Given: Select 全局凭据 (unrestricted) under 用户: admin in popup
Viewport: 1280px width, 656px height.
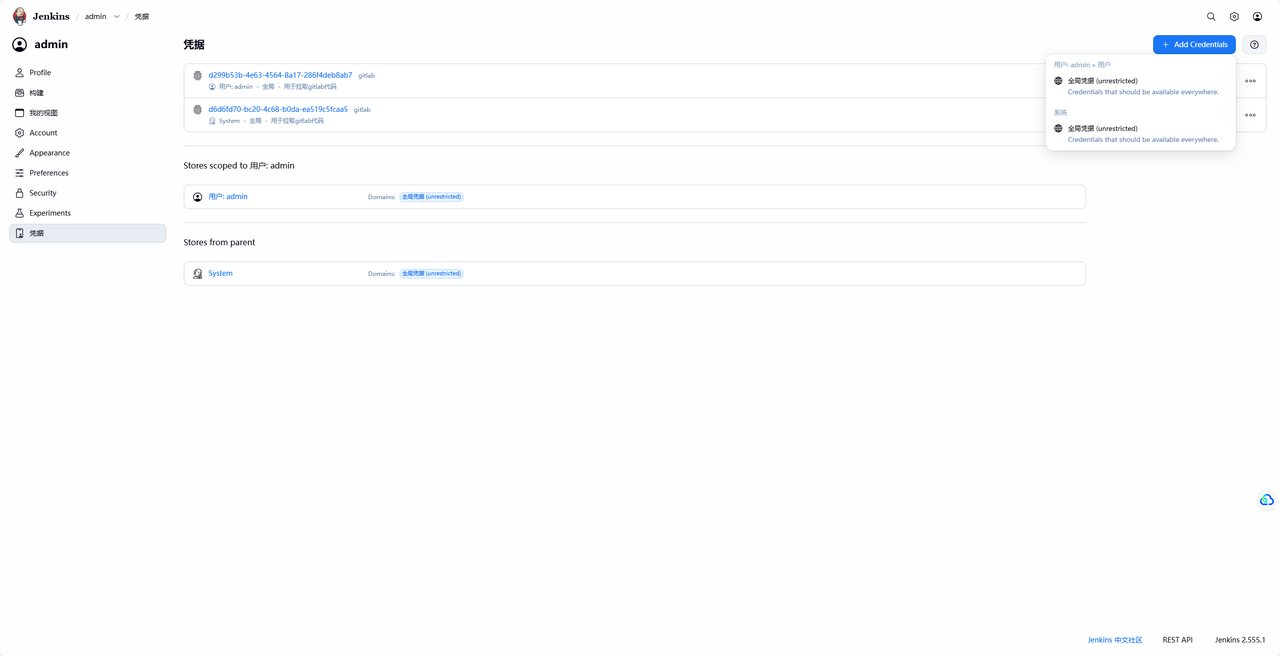Looking at the screenshot, I should coord(1141,86).
